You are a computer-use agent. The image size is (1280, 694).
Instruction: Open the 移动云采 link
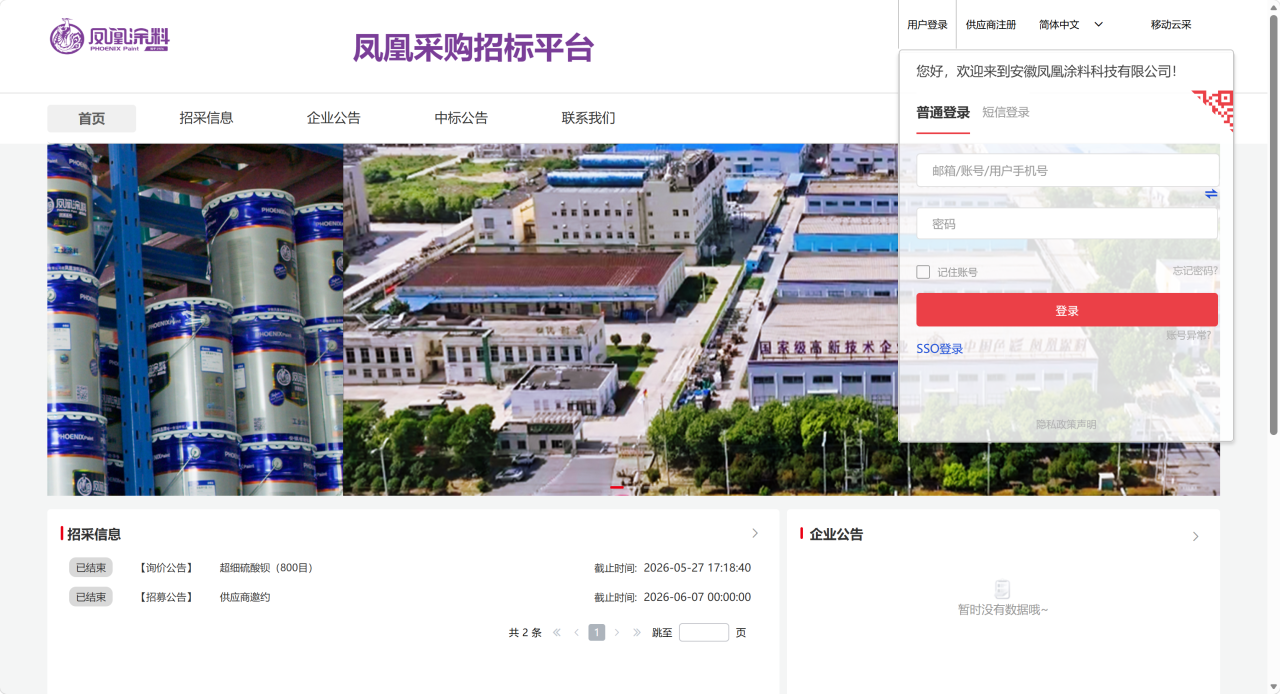1170,25
